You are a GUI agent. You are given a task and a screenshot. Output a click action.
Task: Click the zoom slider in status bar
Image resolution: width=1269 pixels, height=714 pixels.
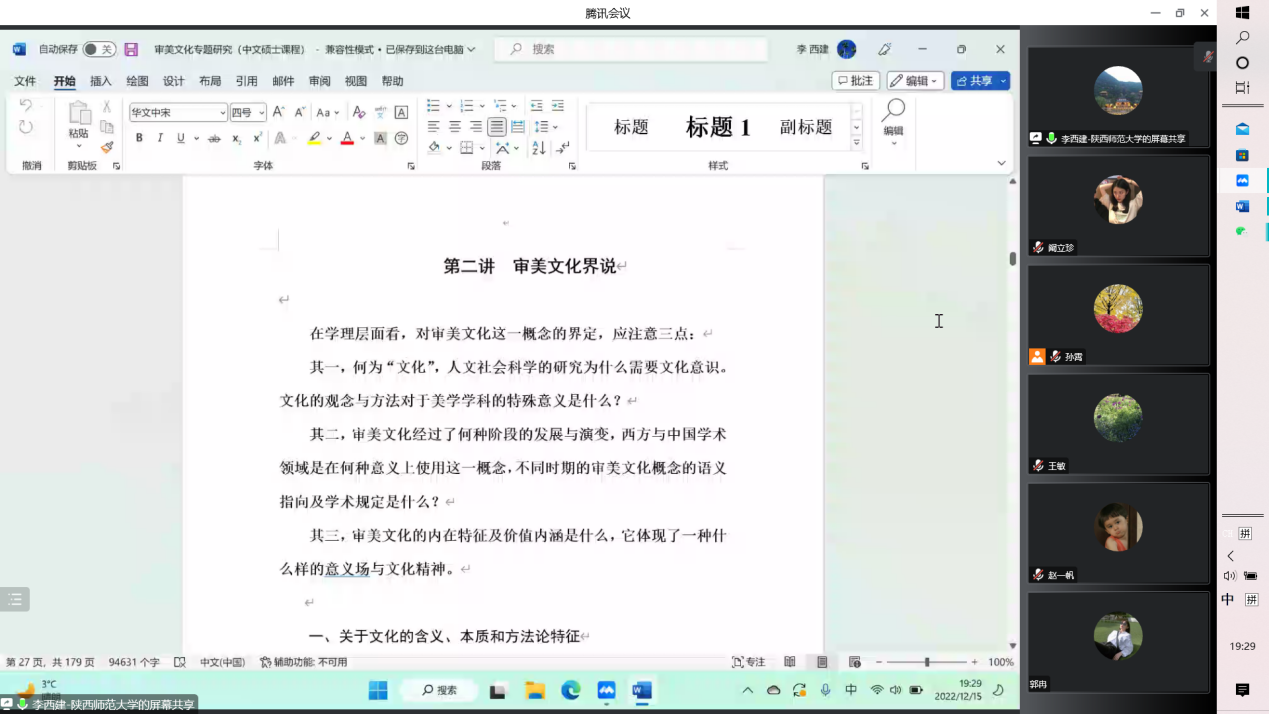click(x=927, y=662)
